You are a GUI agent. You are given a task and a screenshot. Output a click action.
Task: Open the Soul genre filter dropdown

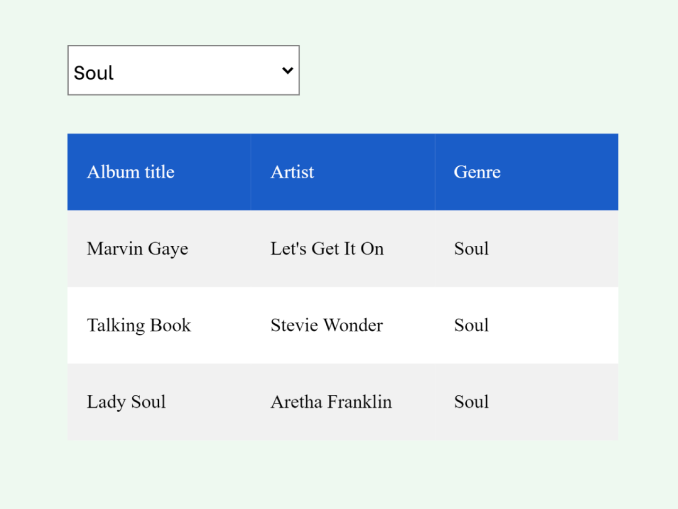tap(183, 71)
